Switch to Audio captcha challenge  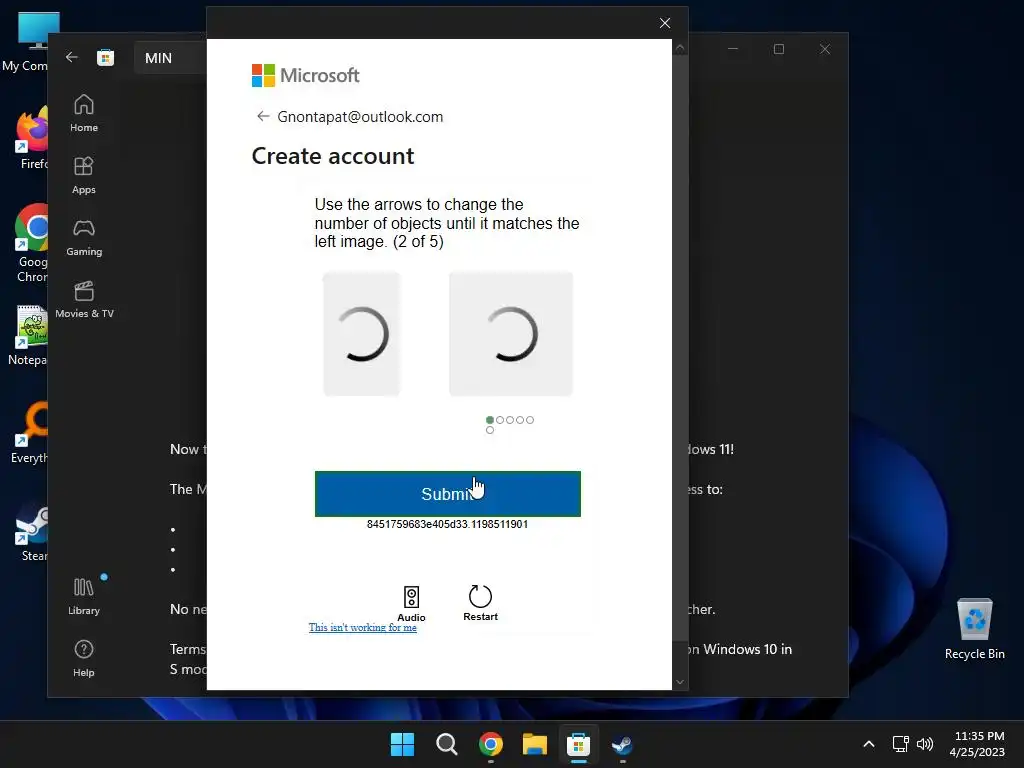411,603
